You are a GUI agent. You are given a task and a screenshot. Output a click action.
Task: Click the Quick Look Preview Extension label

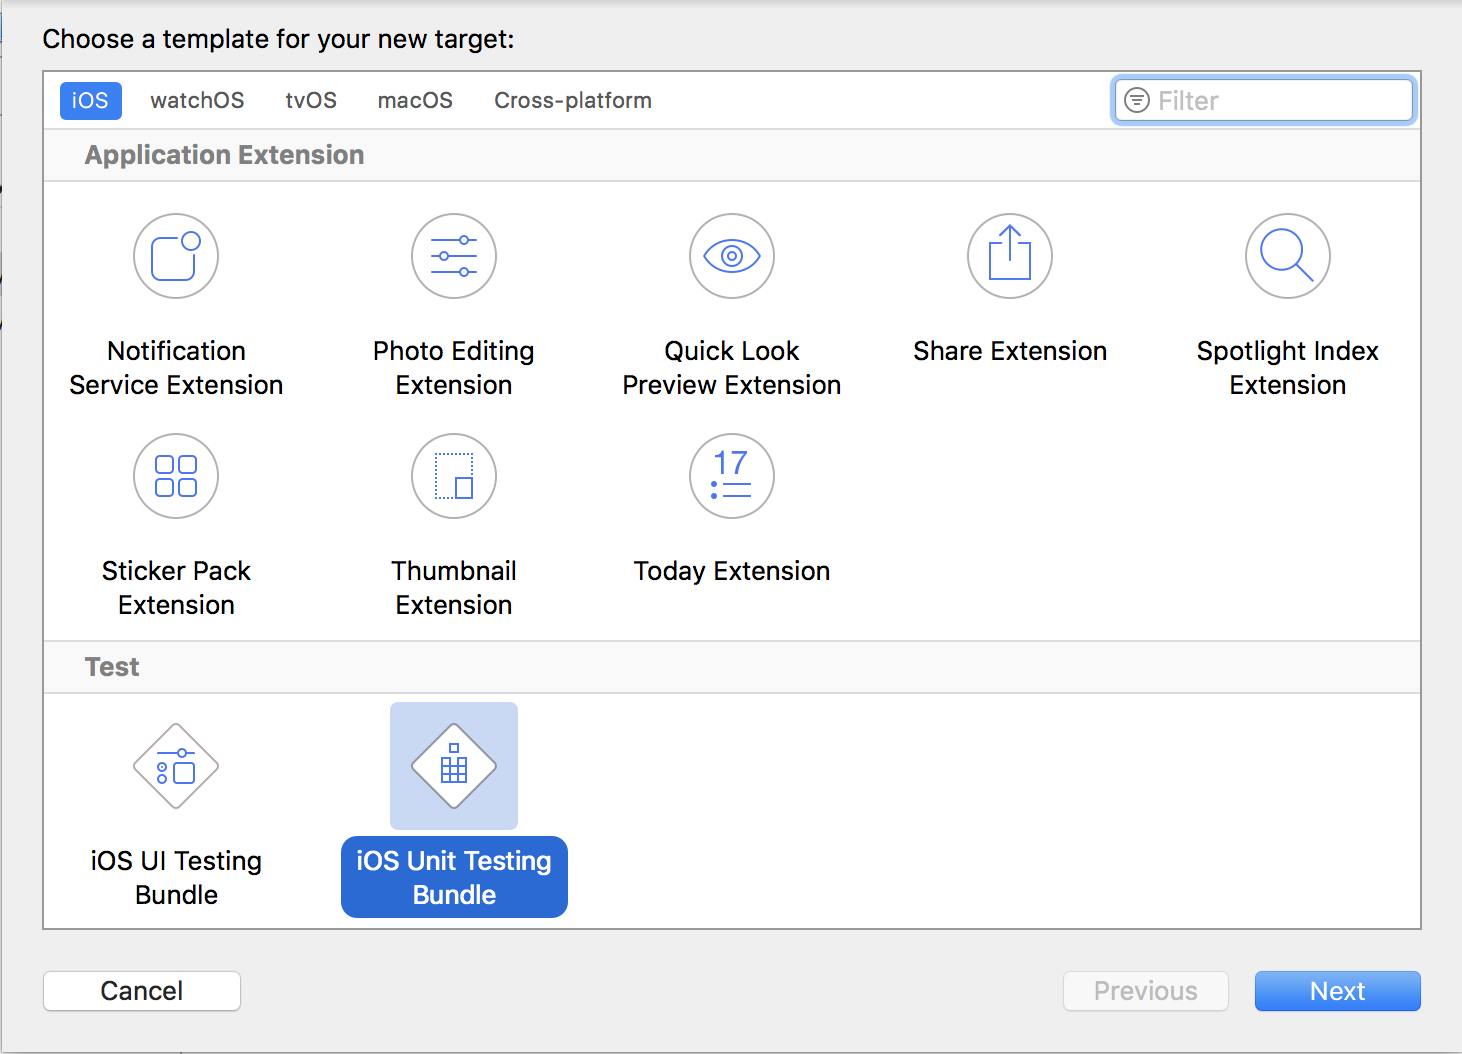coord(732,368)
